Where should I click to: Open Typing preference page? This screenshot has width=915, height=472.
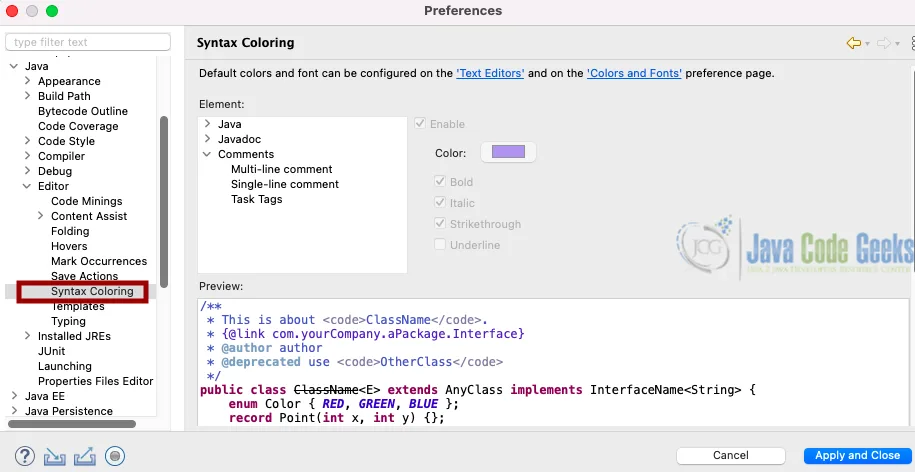pyautogui.click(x=68, y=321)
